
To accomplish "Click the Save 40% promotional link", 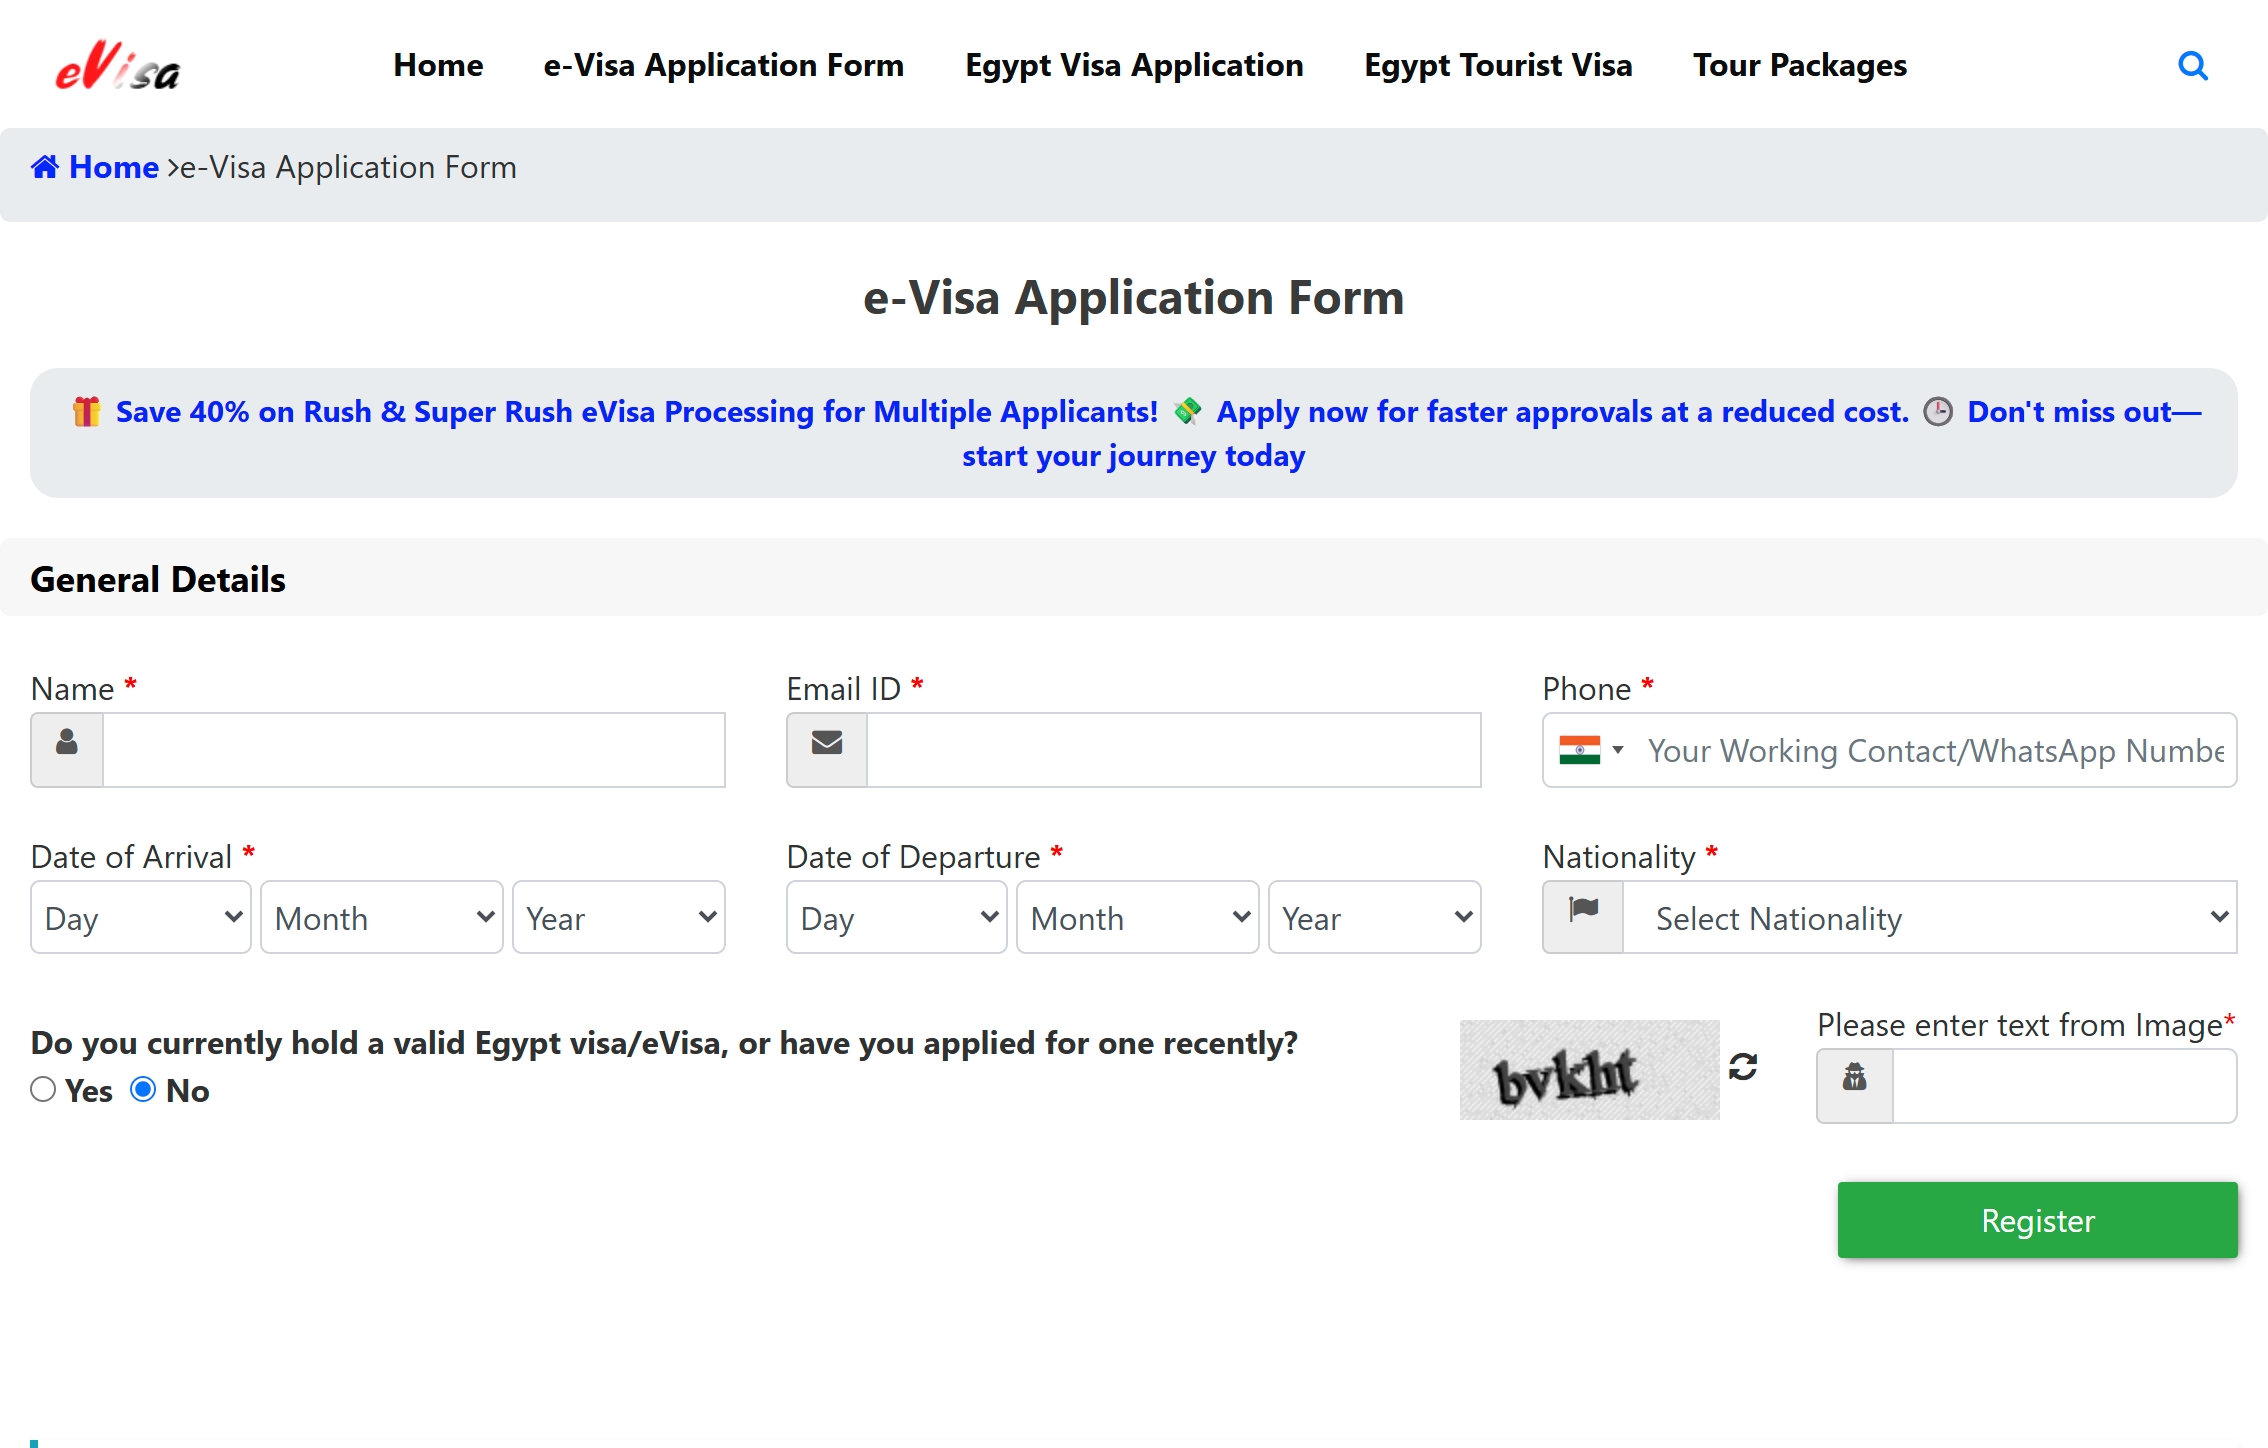I will pos(636,412).
